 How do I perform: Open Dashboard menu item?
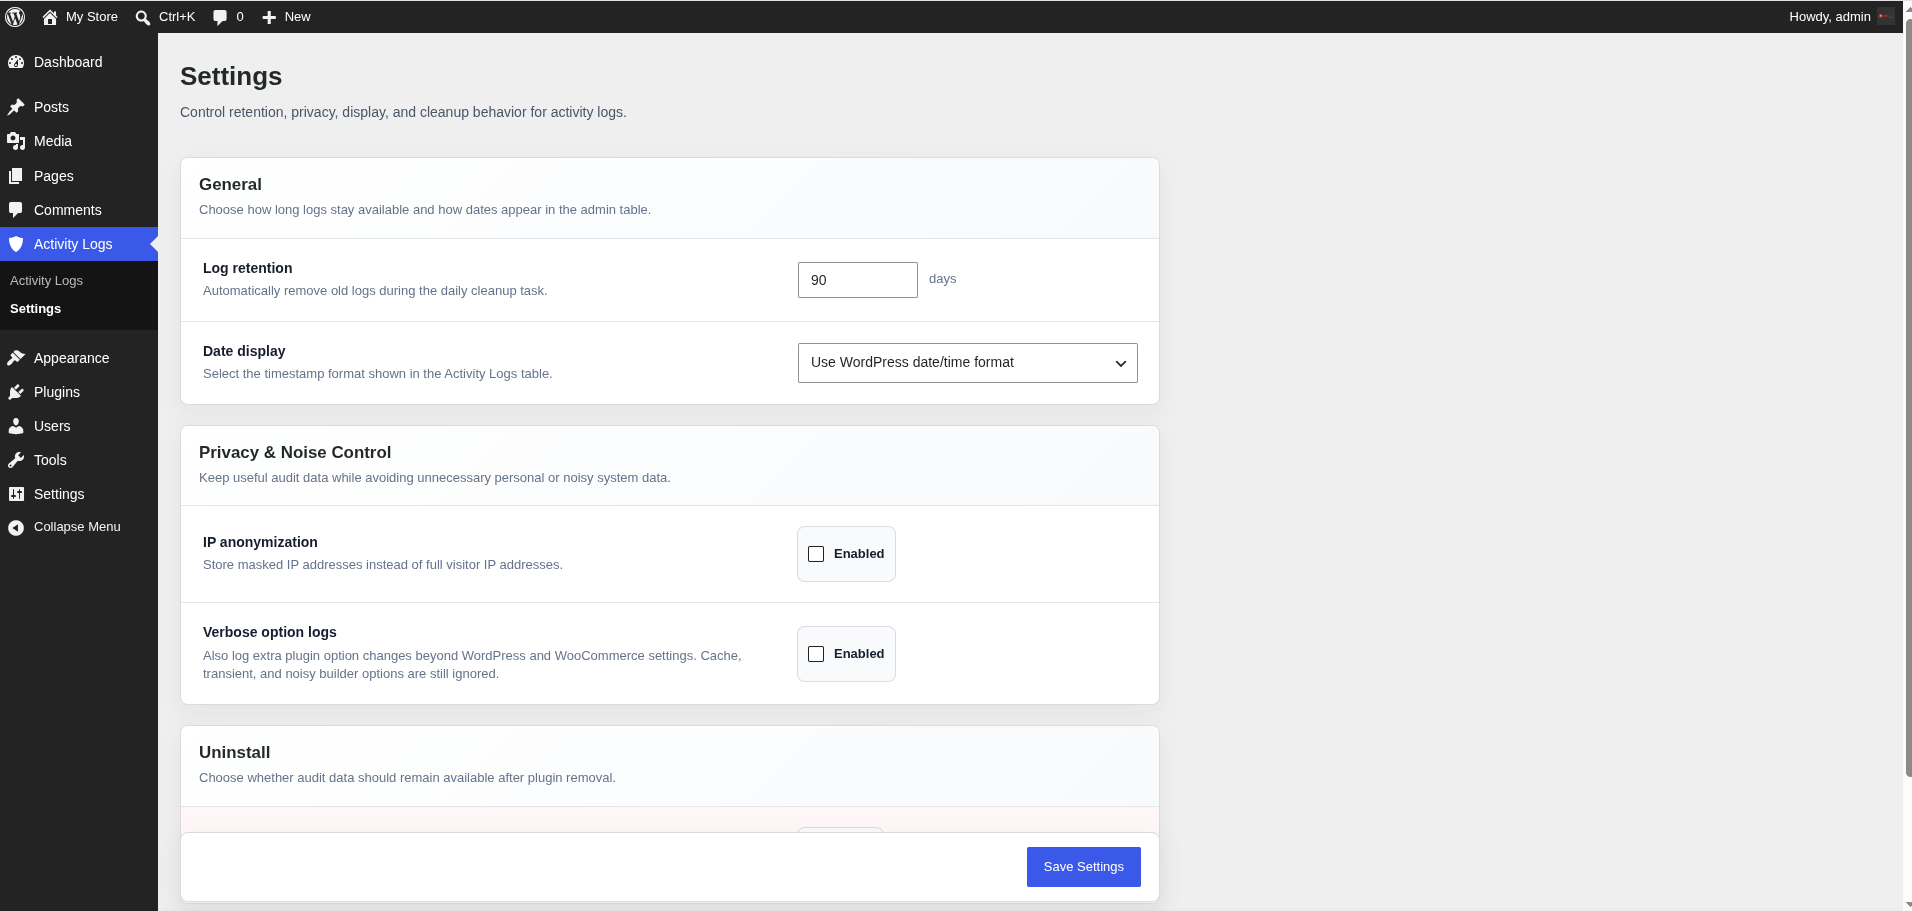pos(79,62)
